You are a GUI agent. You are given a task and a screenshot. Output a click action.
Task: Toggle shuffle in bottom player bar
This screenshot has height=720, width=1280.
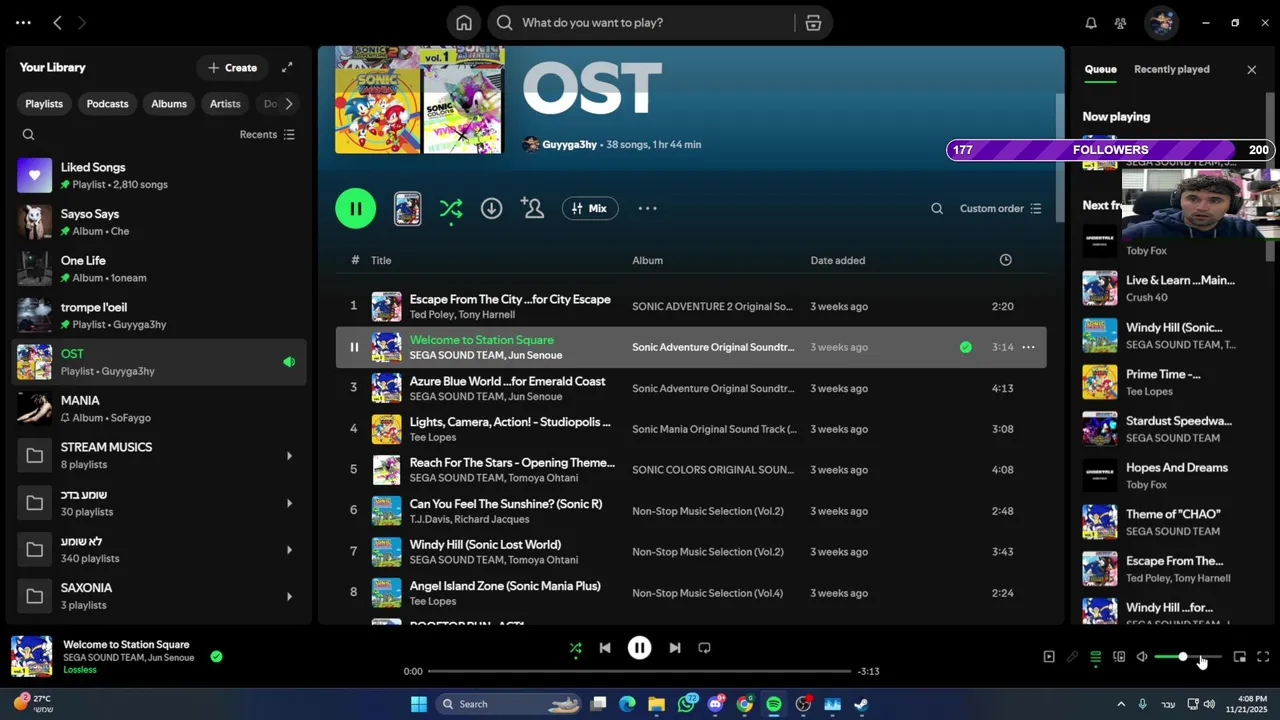(x=575, y=648)
